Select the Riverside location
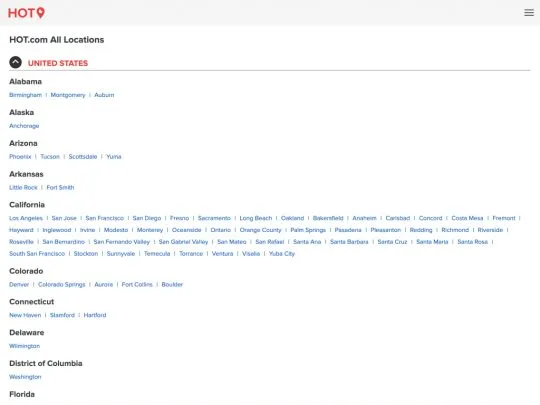The height and width of the screenshot is (405, 540). 490,230
